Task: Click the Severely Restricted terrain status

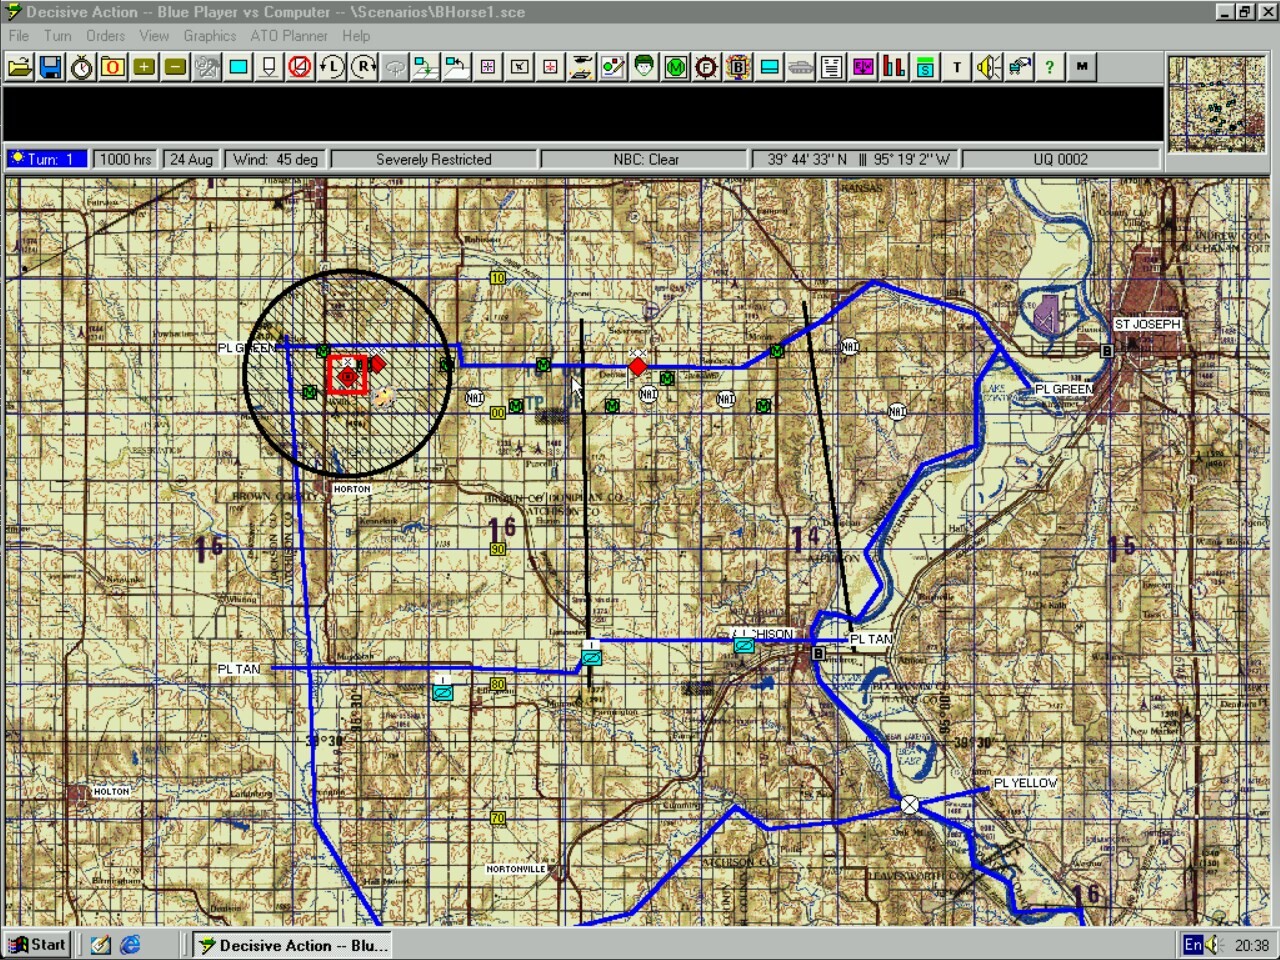Action: coord(434,159)
